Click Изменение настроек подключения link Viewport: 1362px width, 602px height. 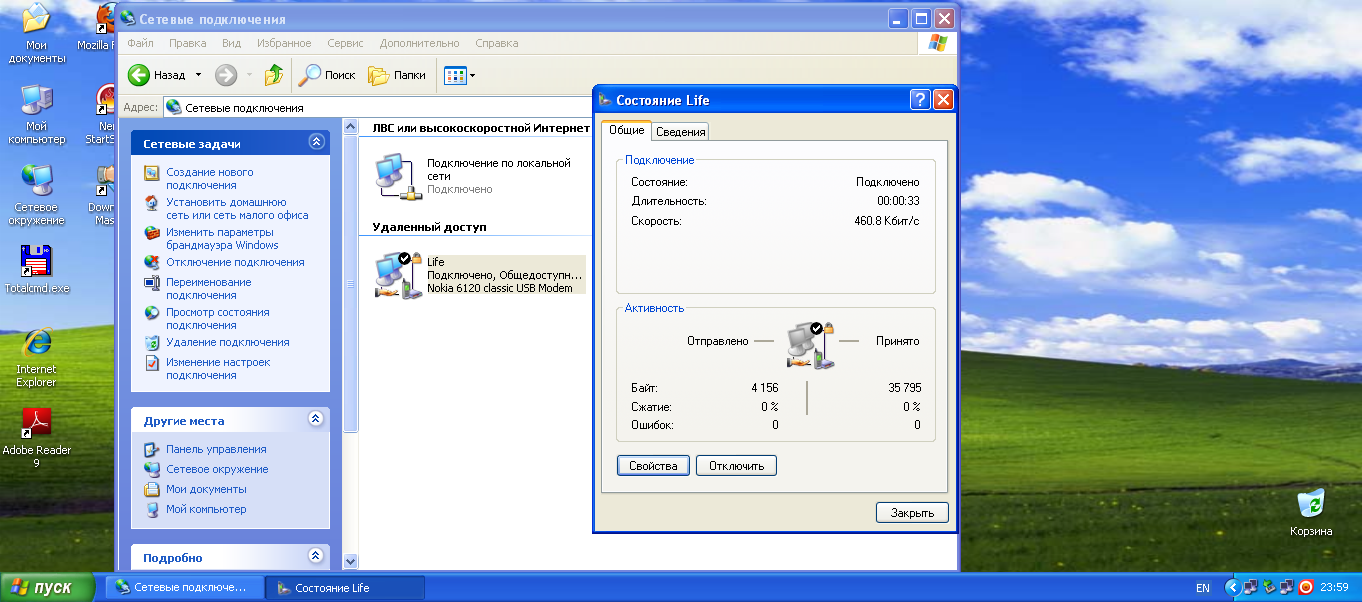[218, 369]
